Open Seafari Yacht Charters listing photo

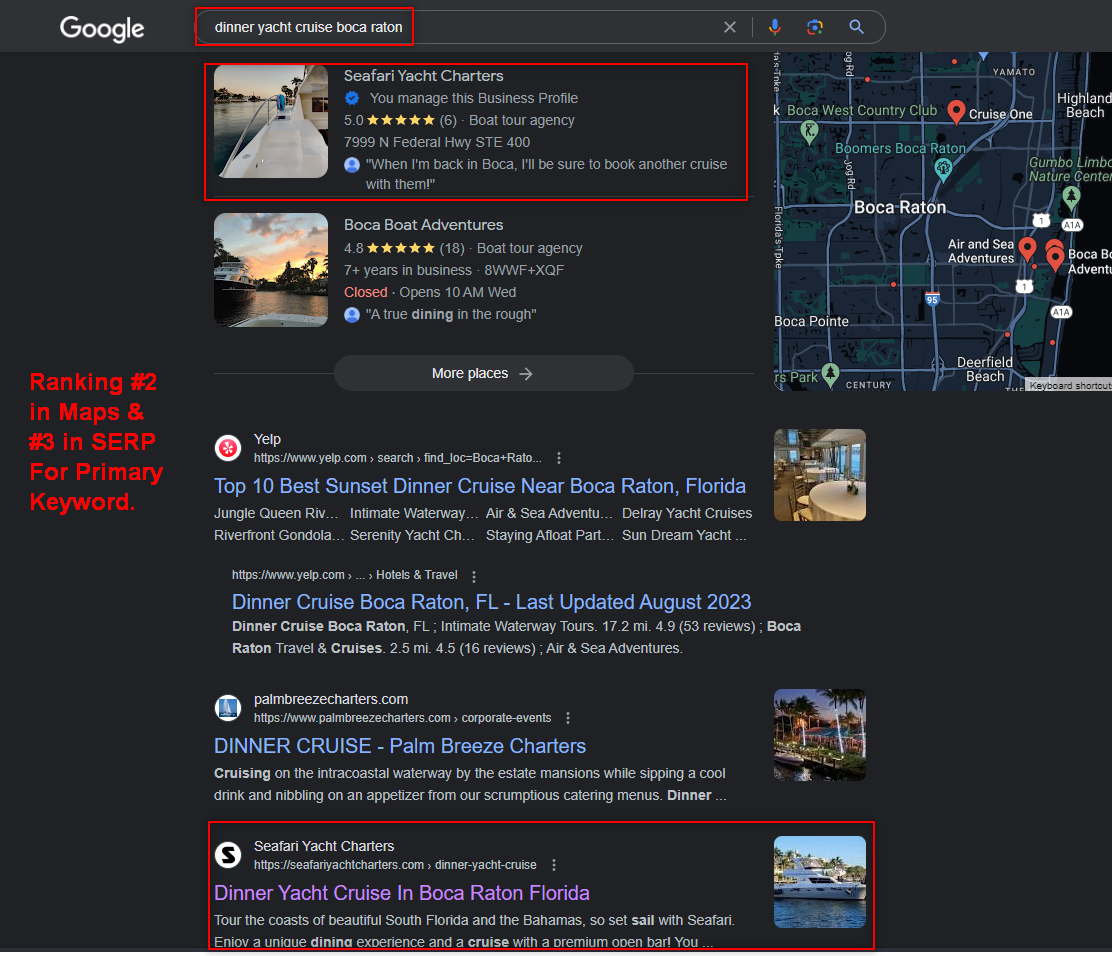(271, 121)
